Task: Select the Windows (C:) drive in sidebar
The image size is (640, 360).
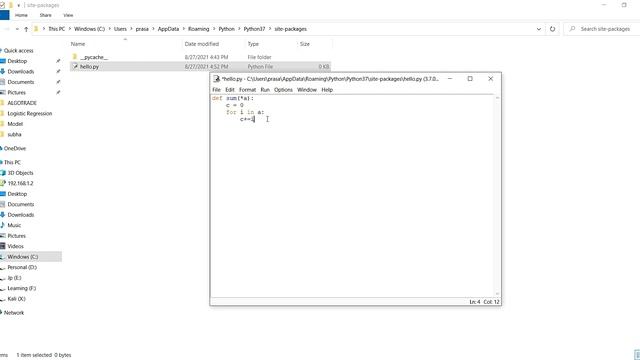Action: [22, 257]
